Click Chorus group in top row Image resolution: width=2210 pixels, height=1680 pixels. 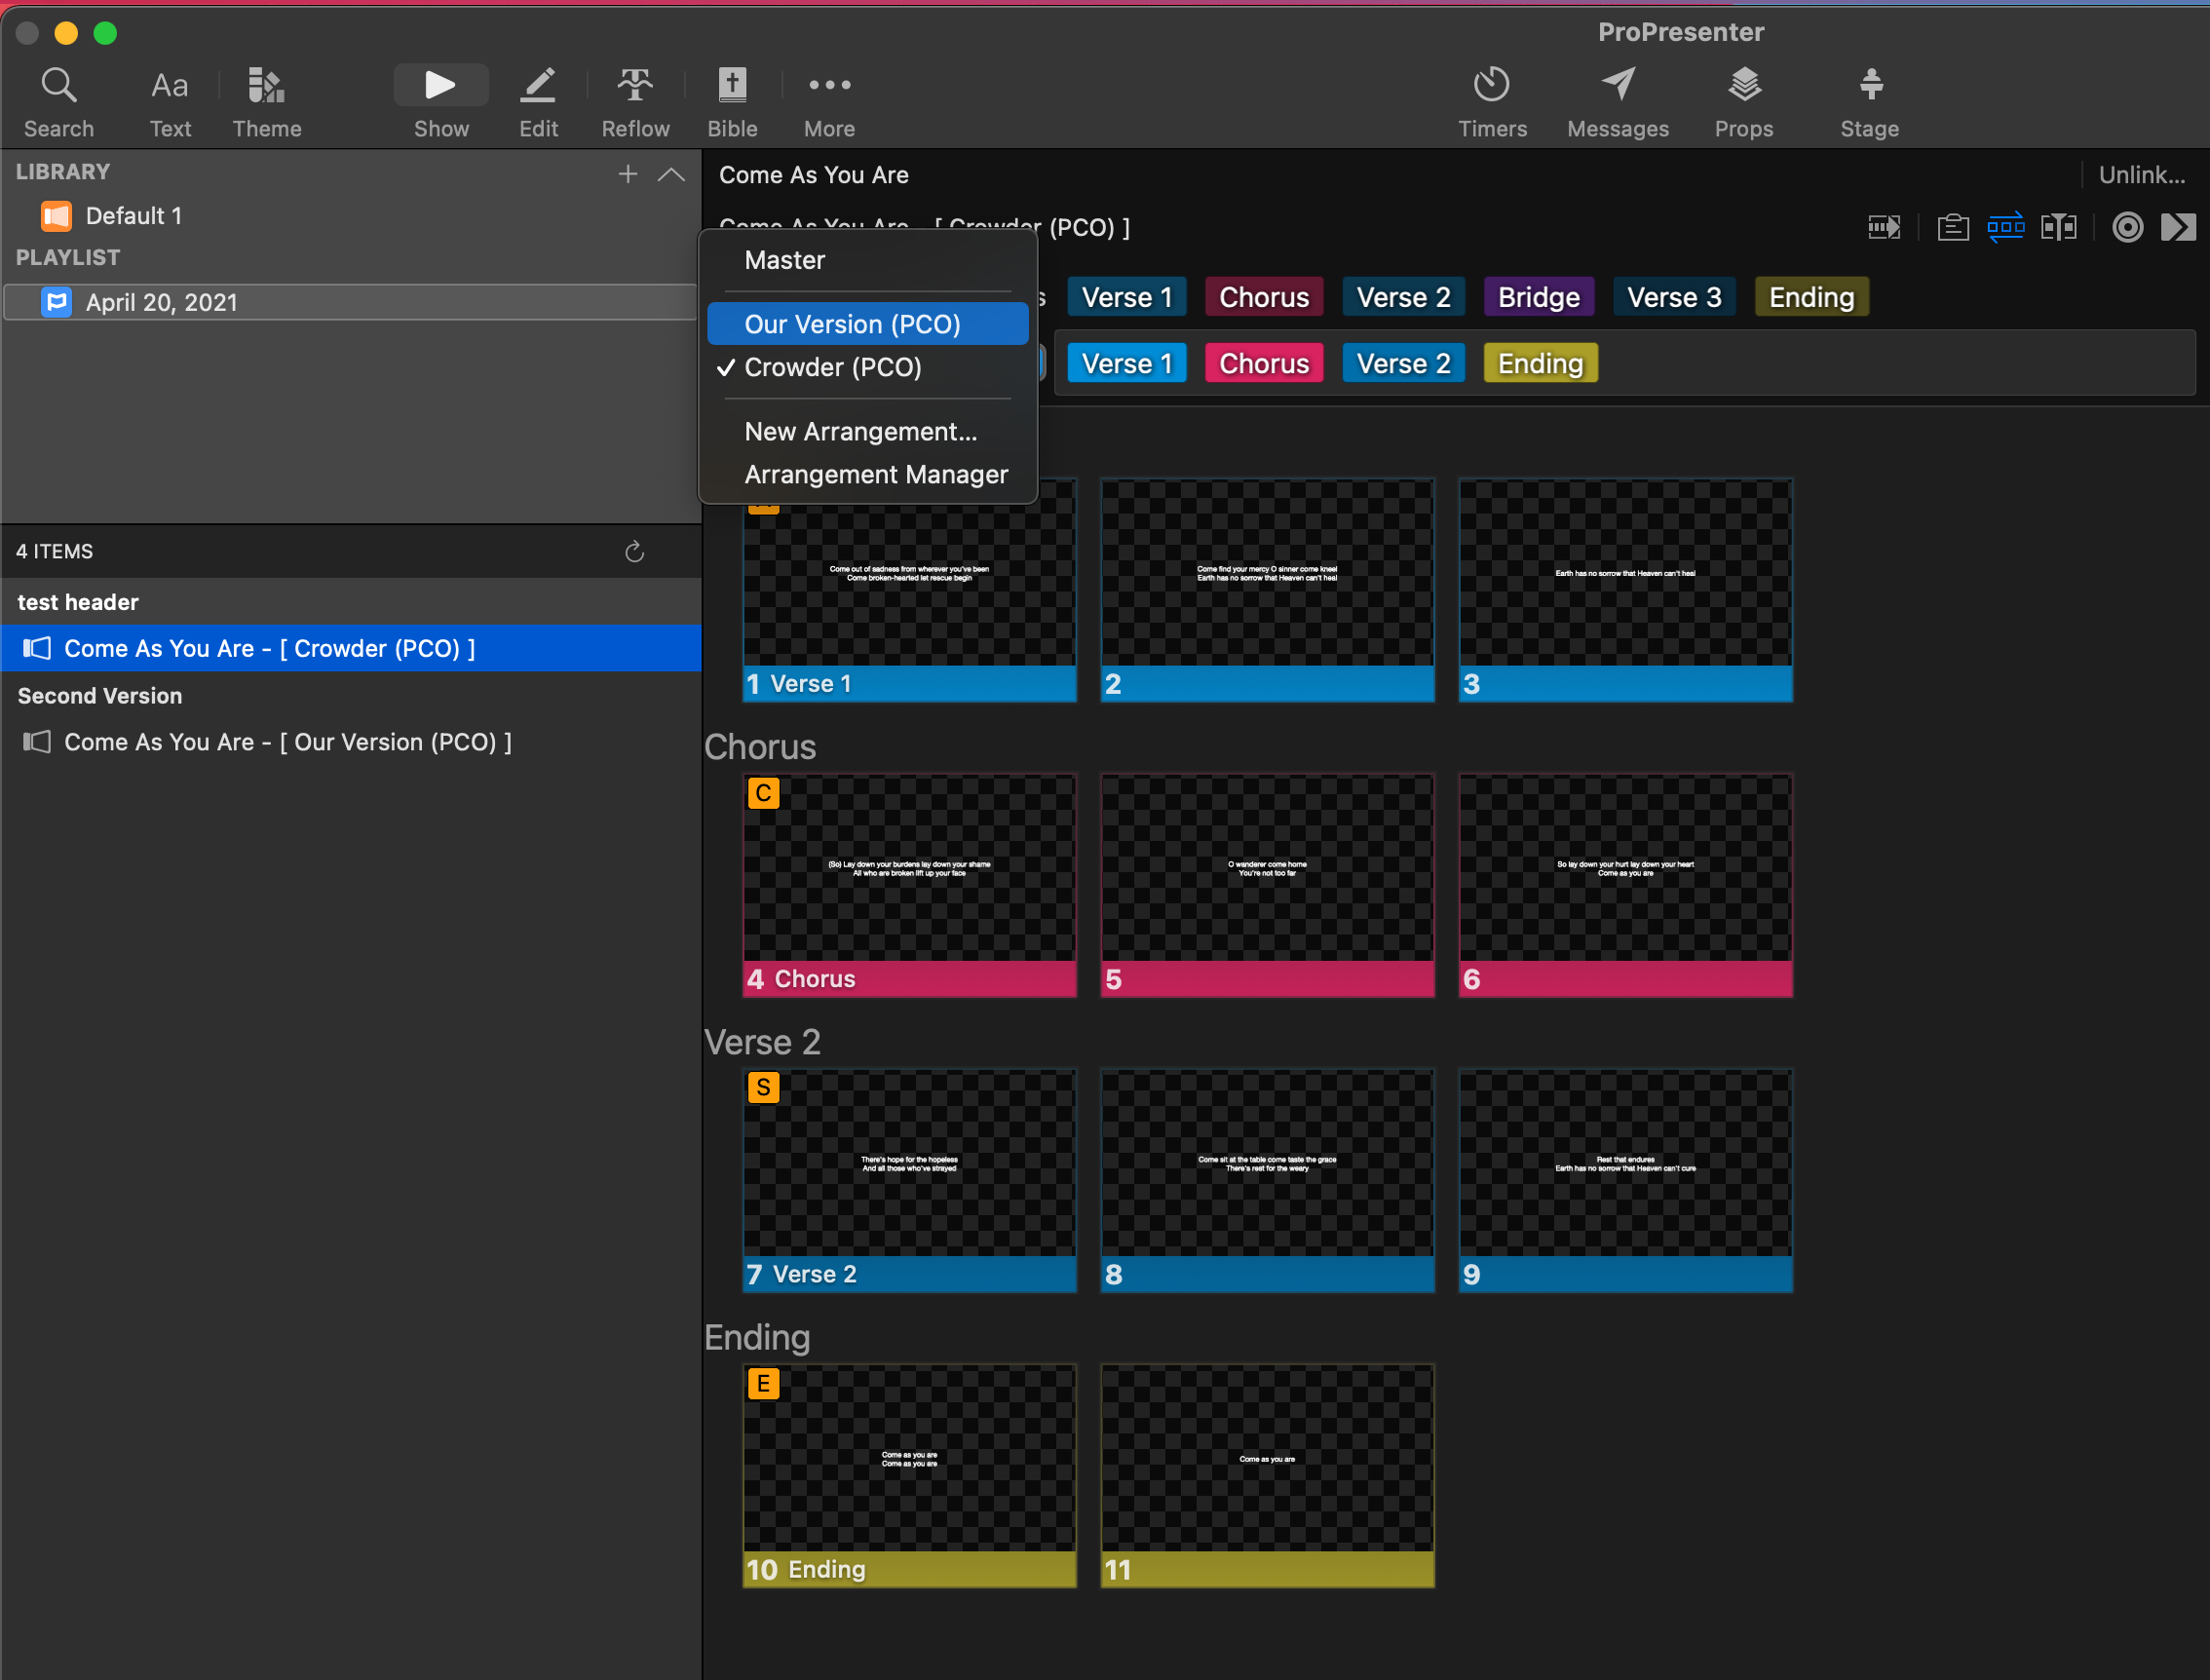[x=1264, y=297]
